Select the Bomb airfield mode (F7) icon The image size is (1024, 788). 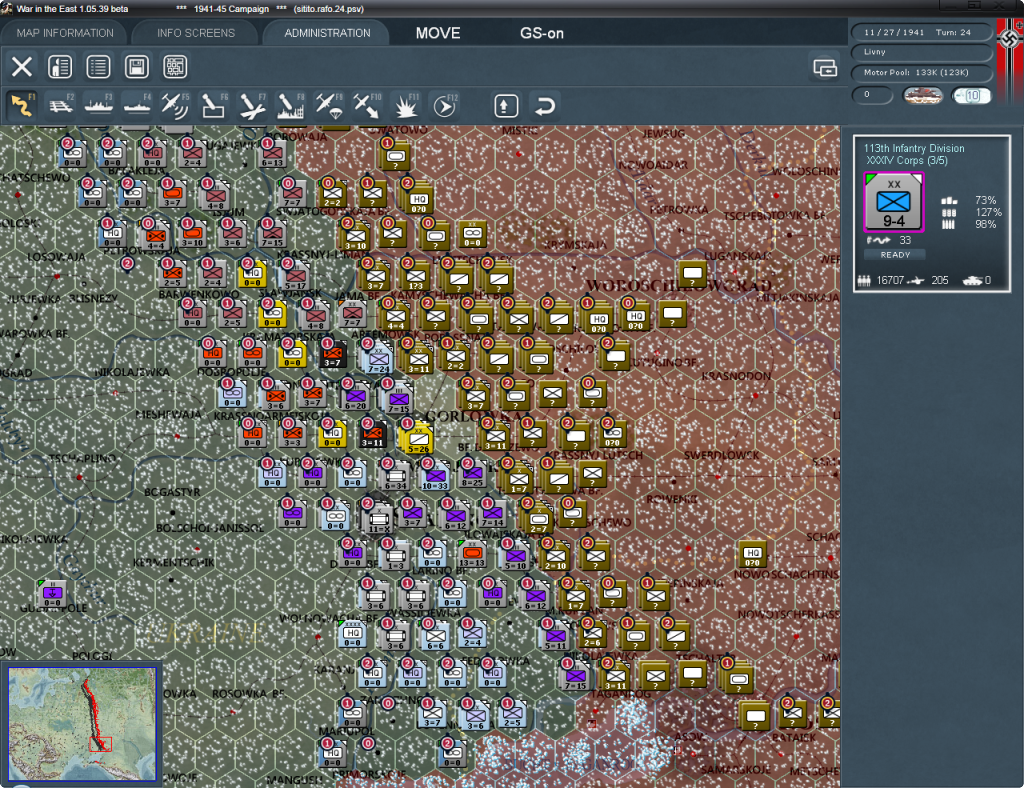[x=252, y=105]
